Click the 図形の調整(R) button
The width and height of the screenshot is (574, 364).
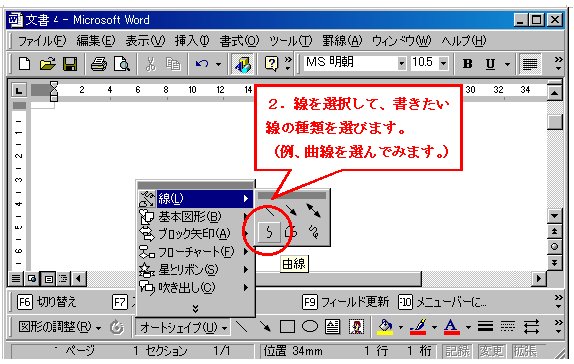[59, 327]
